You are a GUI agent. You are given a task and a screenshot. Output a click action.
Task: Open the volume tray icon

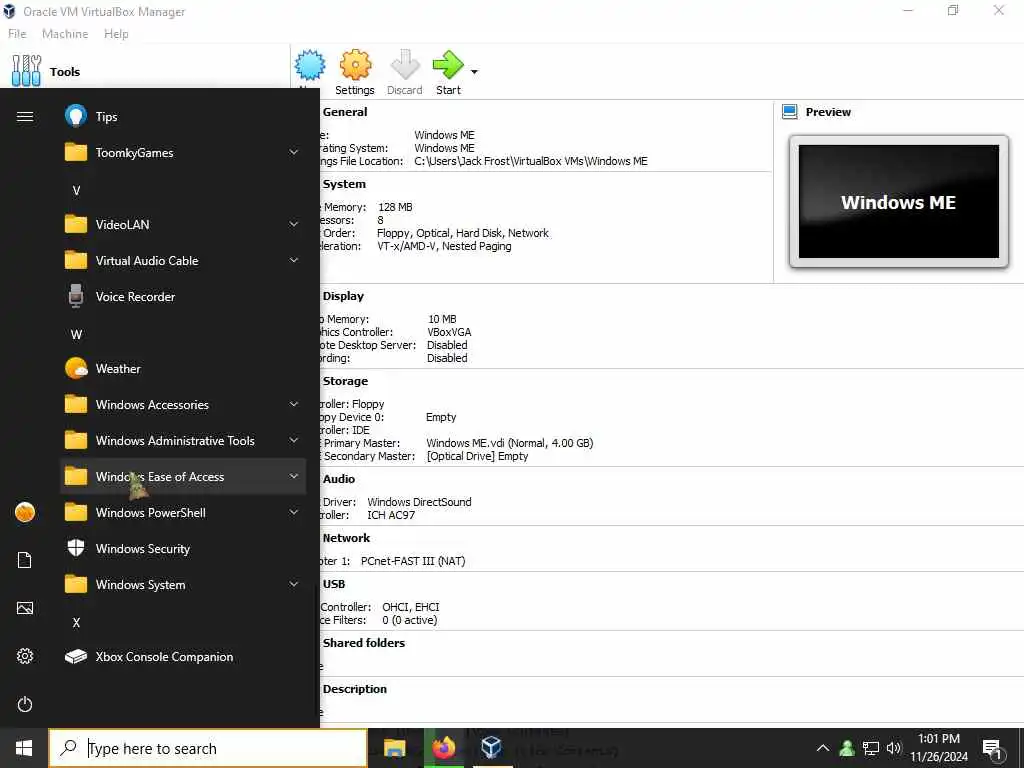pos(893,748)
